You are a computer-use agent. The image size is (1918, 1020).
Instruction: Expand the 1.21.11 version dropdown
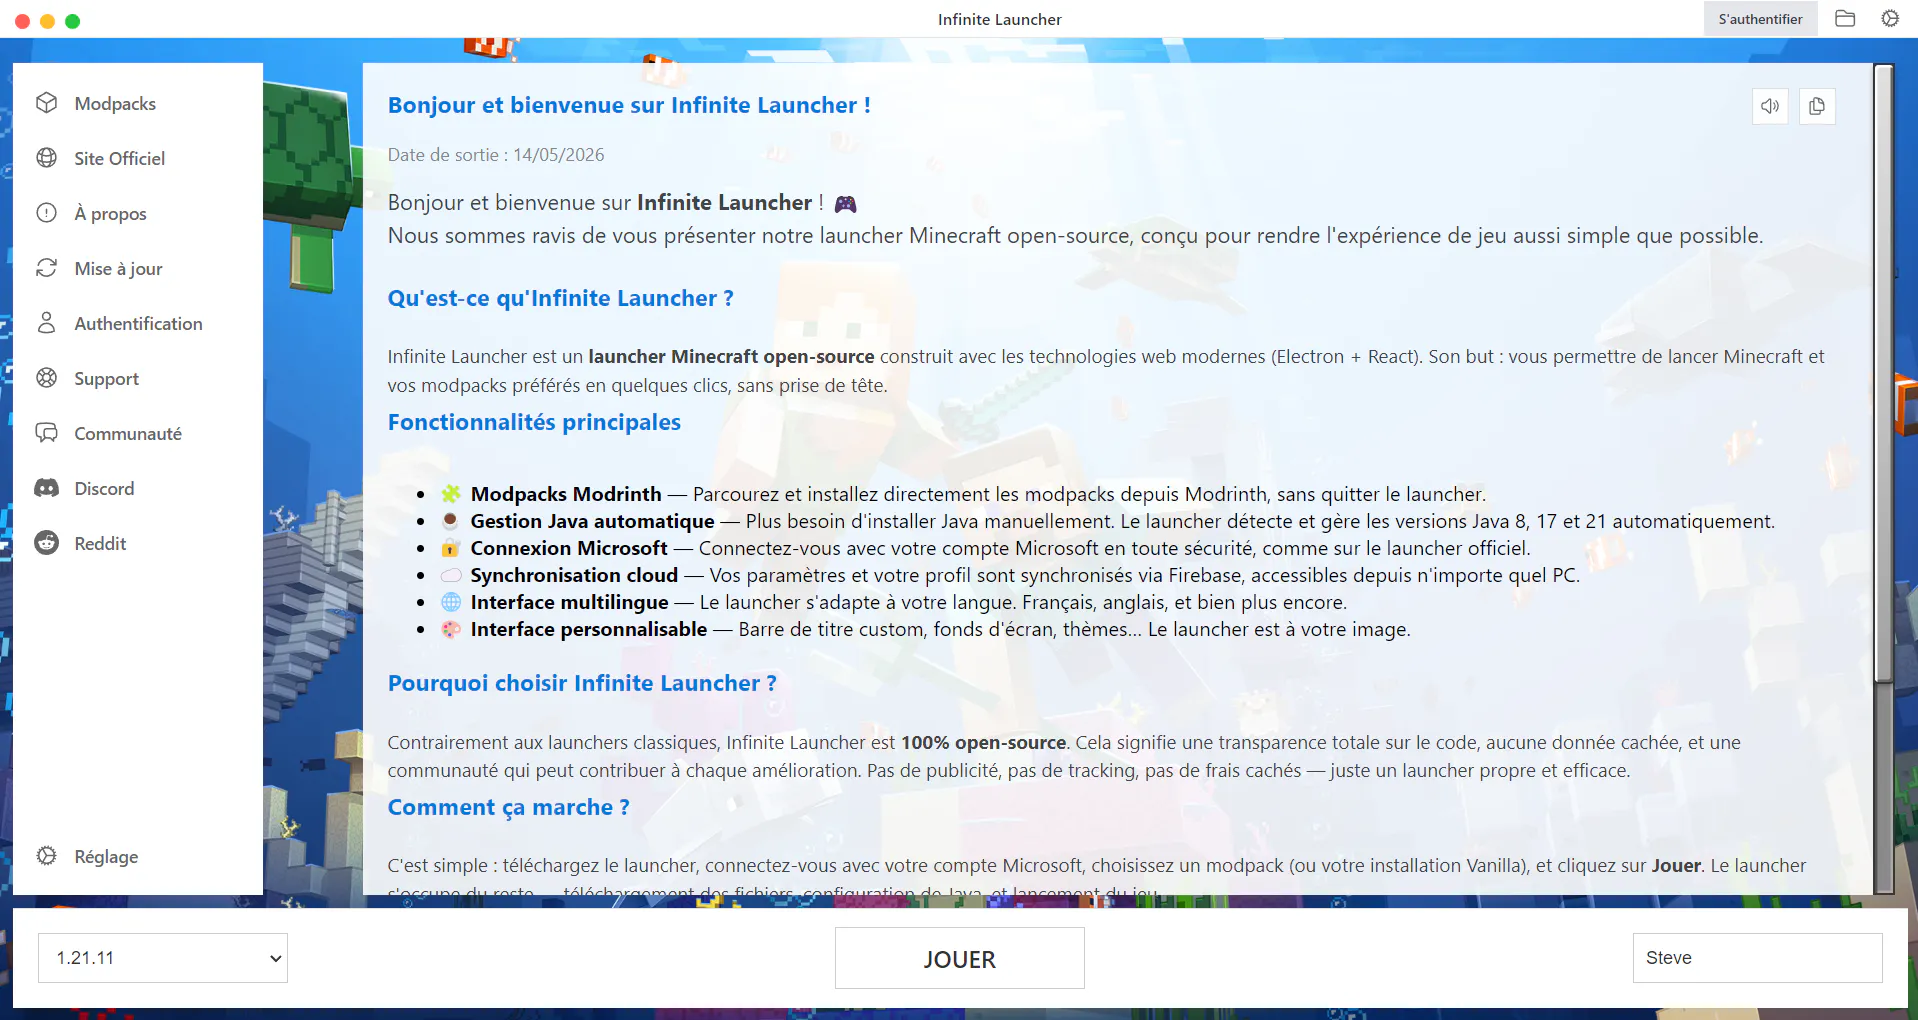pos(163,958)
